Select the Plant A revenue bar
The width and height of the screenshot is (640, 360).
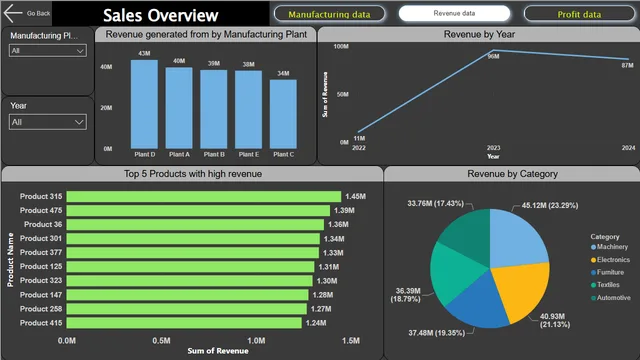click(179, 108)
